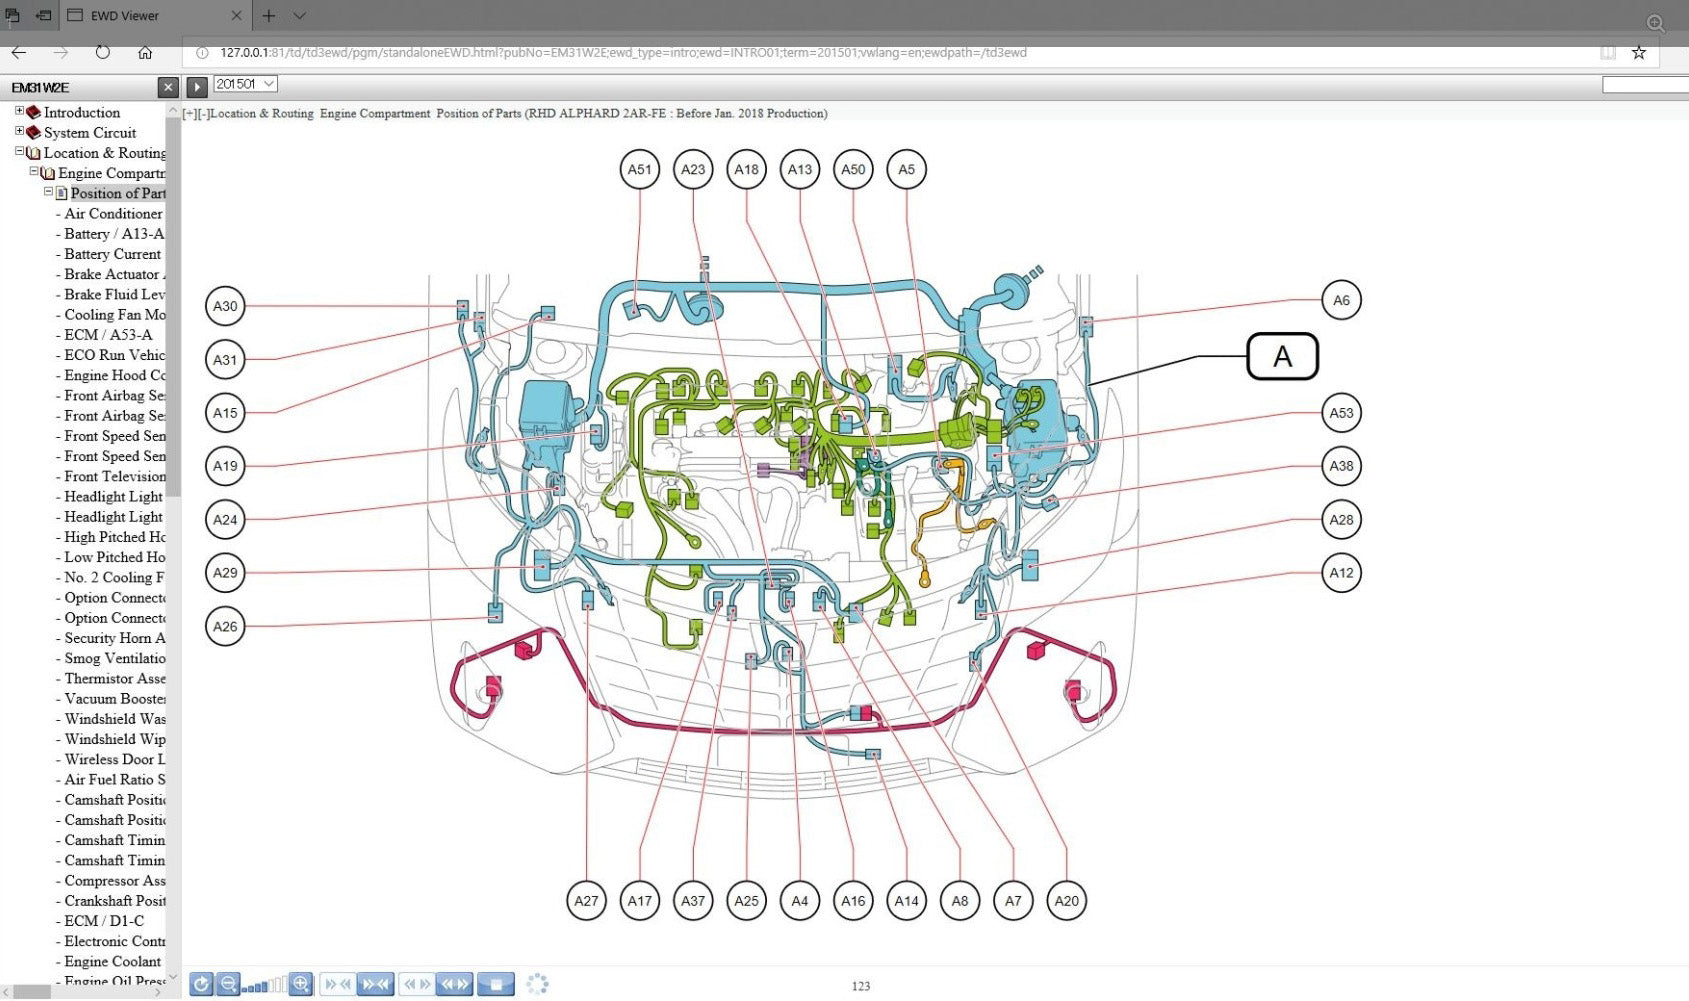Click the reset view rotate icon
Viewport: 1689px width, 1001px height.
coord(201,984)
